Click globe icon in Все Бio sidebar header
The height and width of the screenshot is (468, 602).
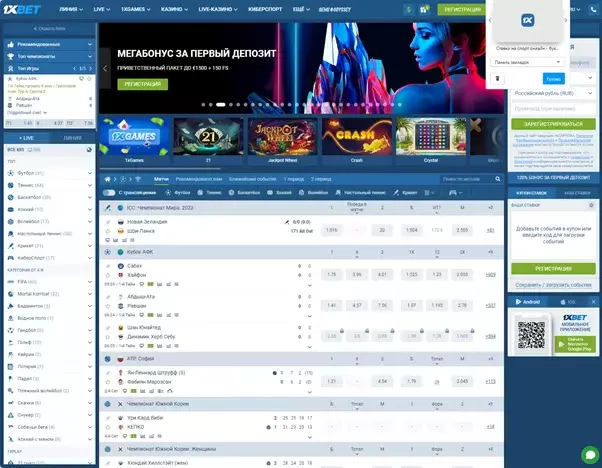89,149
